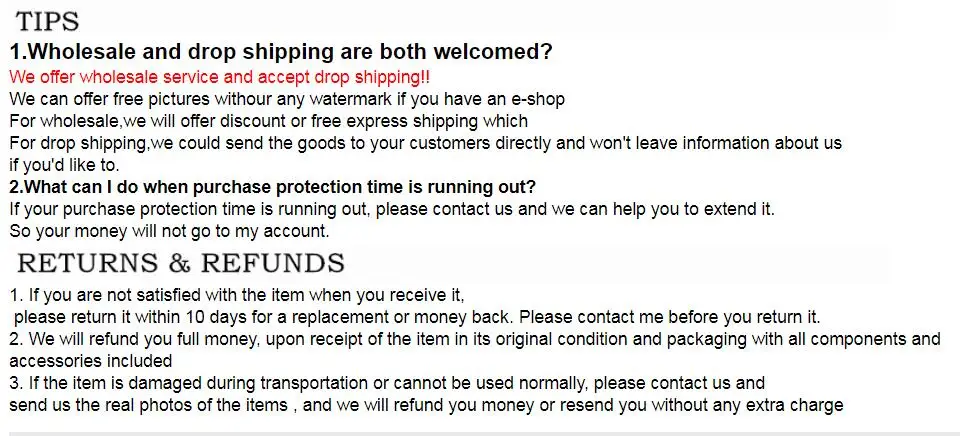Image resolution: width=960 pixels, height=436 pixels.
Task: Click the "if you'd like to." line
Action: point(64,165)
